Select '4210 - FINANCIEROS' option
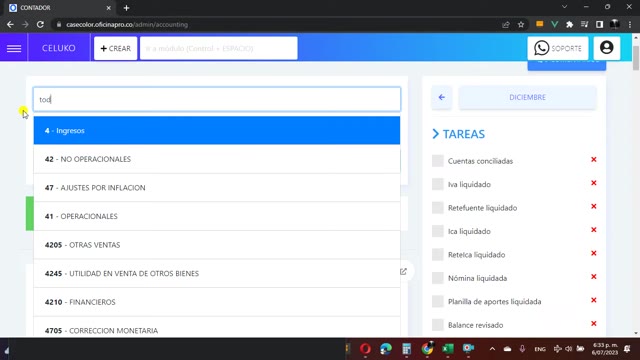 click(x=217, y=302)
